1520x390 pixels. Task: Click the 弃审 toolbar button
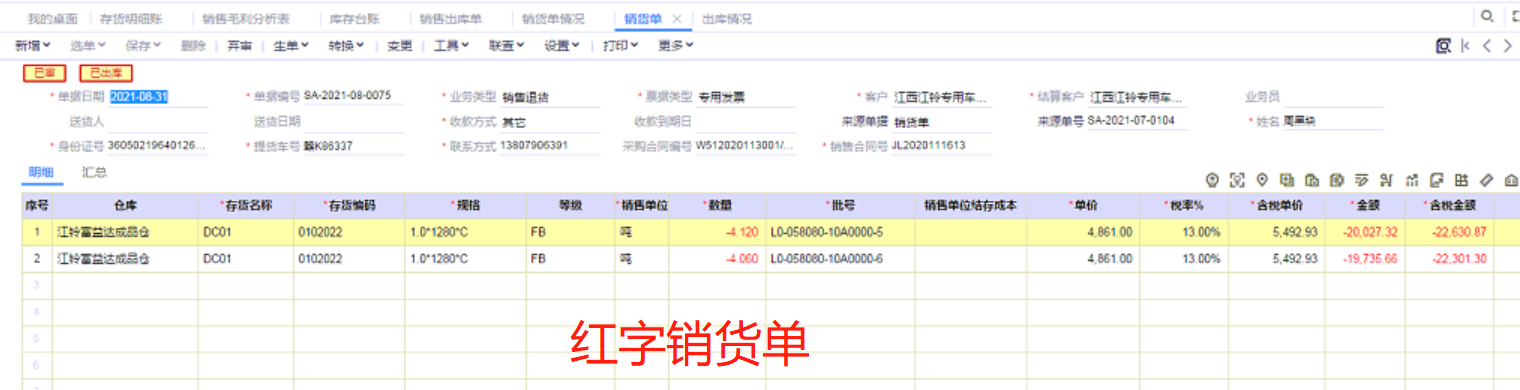pyautogui.click(x=239, y=46)
